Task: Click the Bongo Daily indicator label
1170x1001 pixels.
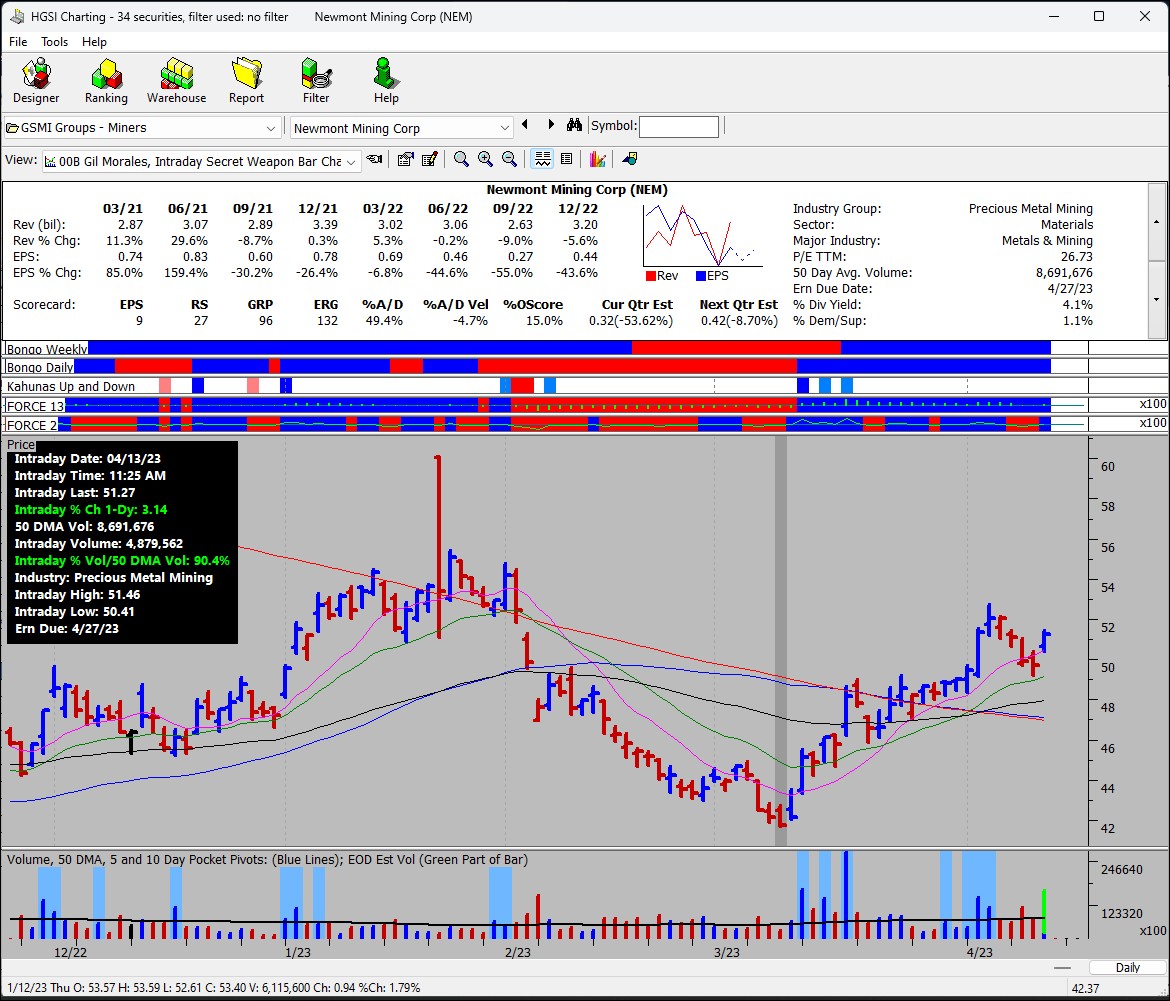Action: tap(40, 367)
